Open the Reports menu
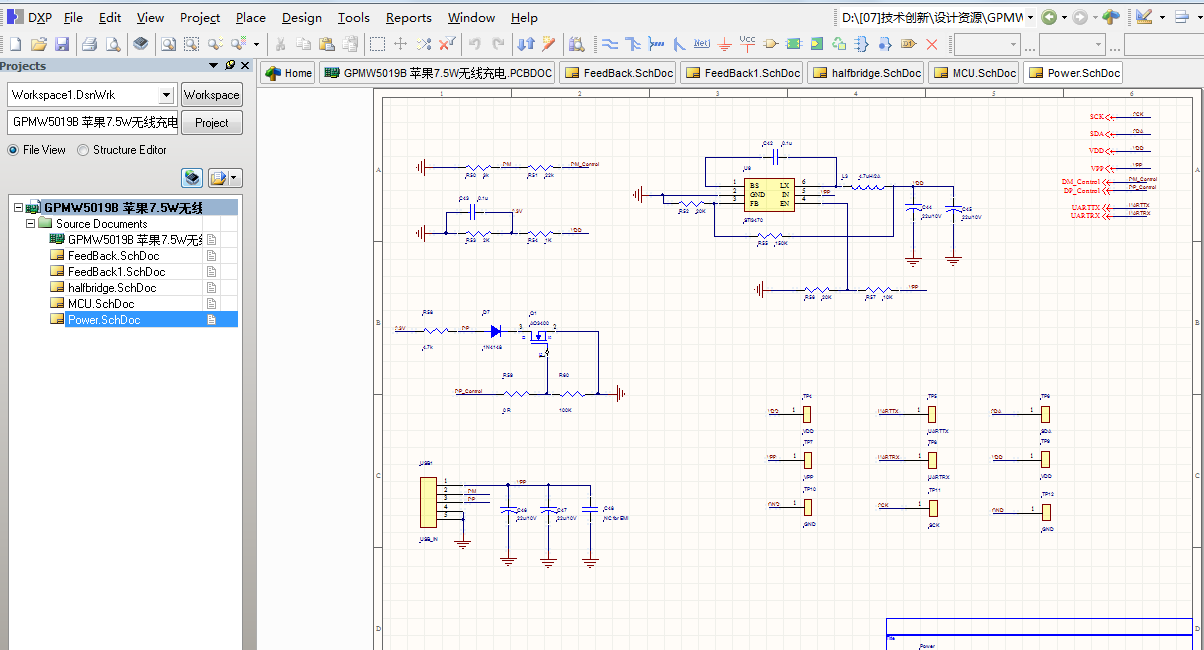The image size is (1204, 650). (408, 17)
